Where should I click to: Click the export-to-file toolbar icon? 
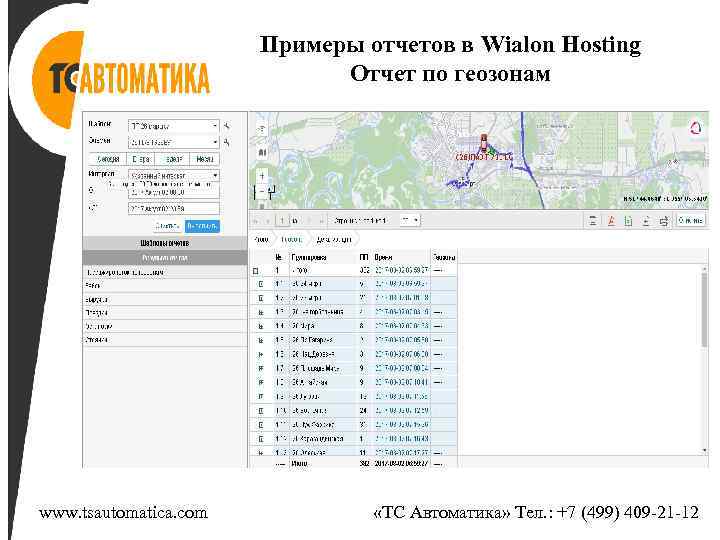pos(646,221)
